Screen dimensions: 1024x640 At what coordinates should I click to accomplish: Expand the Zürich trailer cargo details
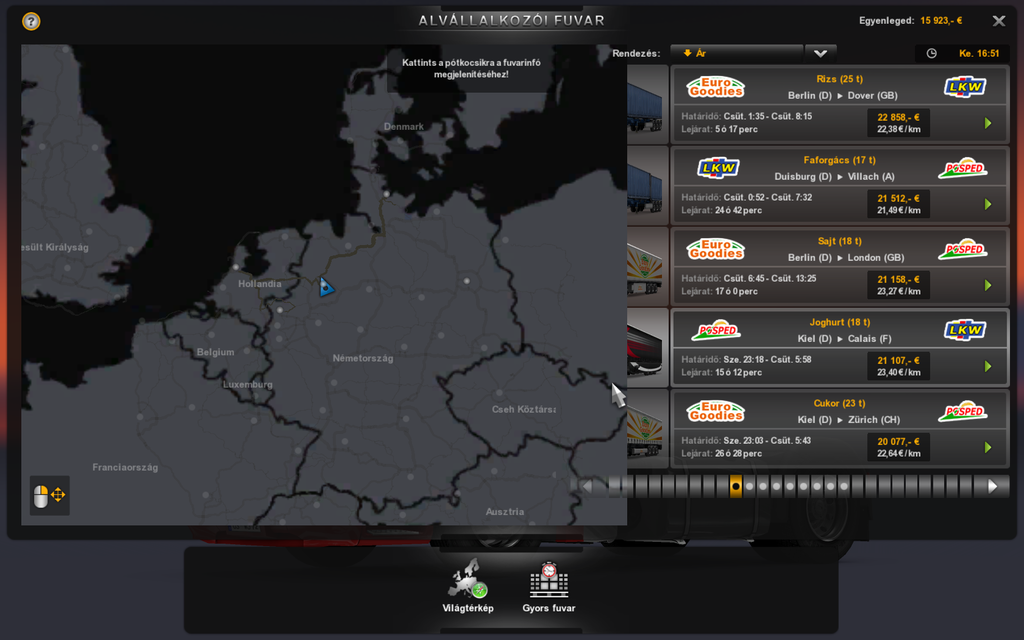pos(647,430)
